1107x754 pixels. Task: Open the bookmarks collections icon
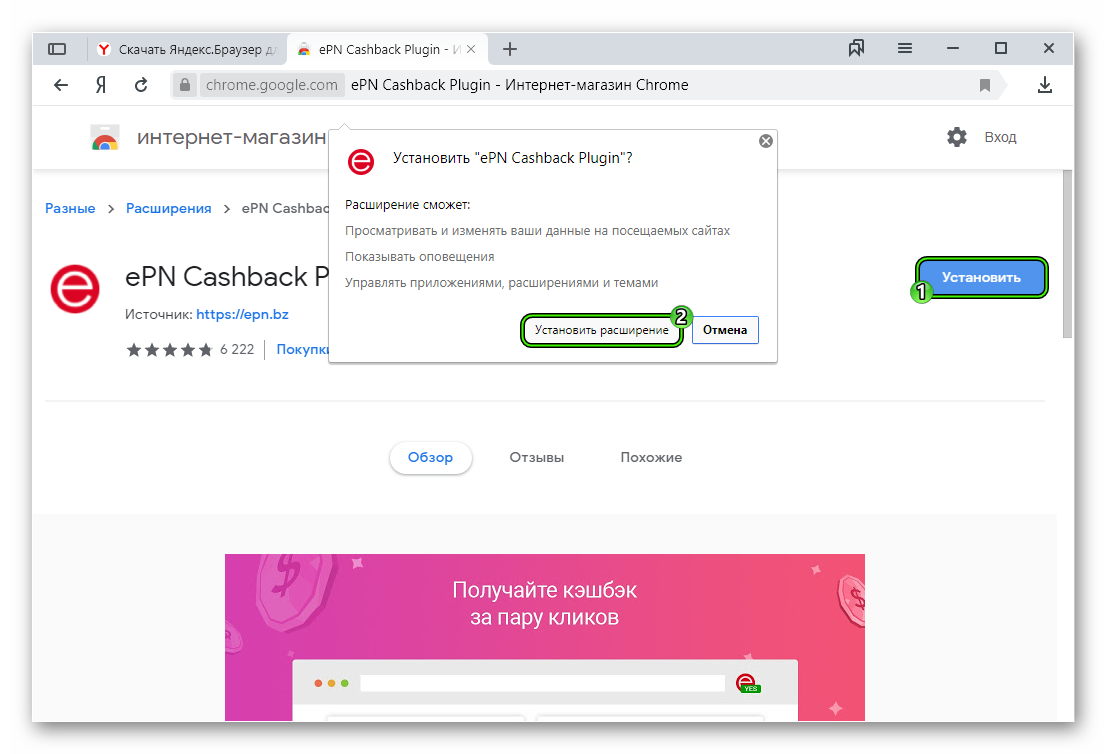point(856,48)
